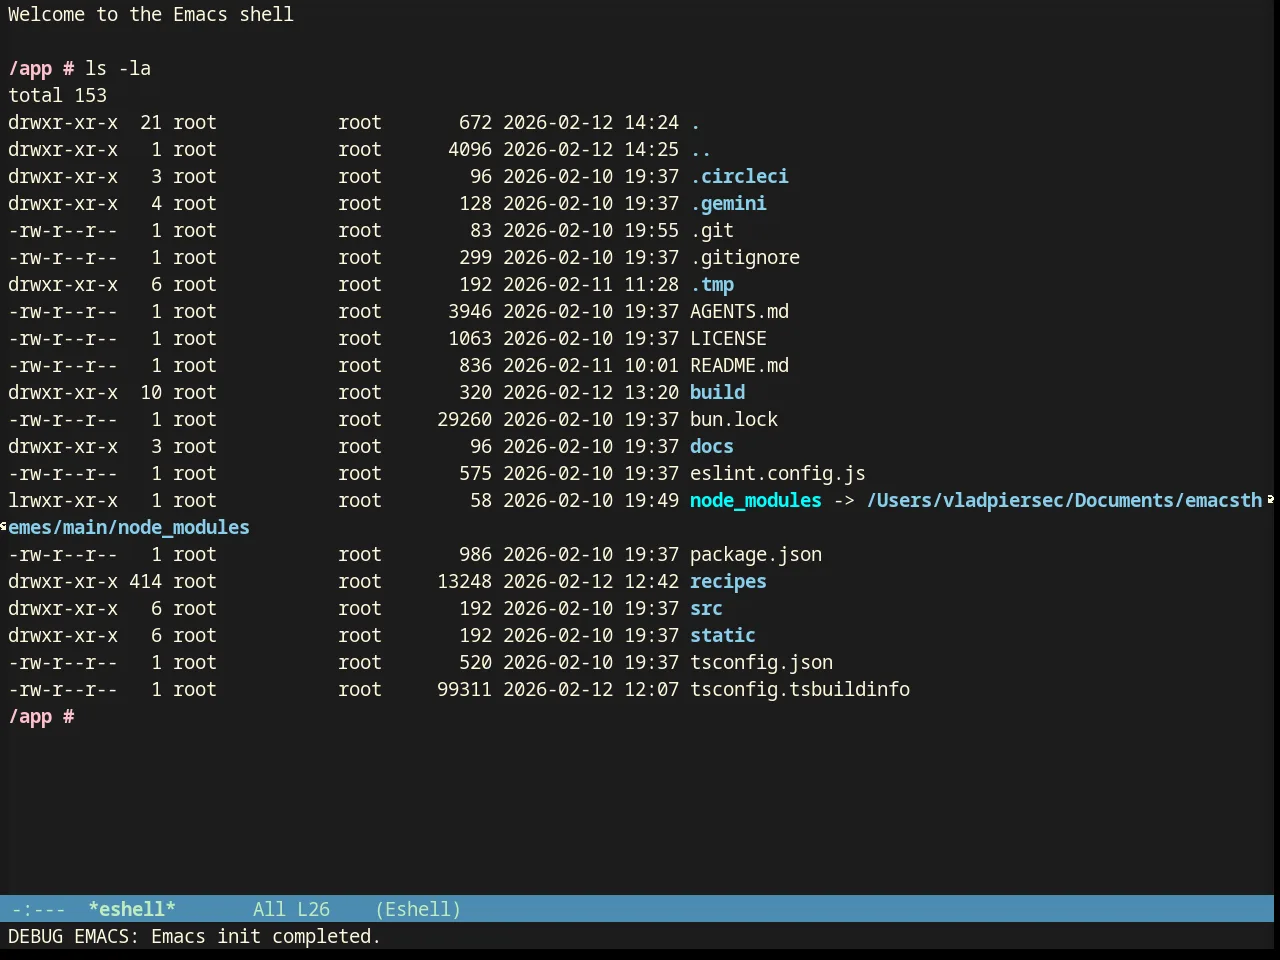Click the README.md file name
This screenshot has width=1280, height=960.
pyautogui.click(x=739, y=365)
